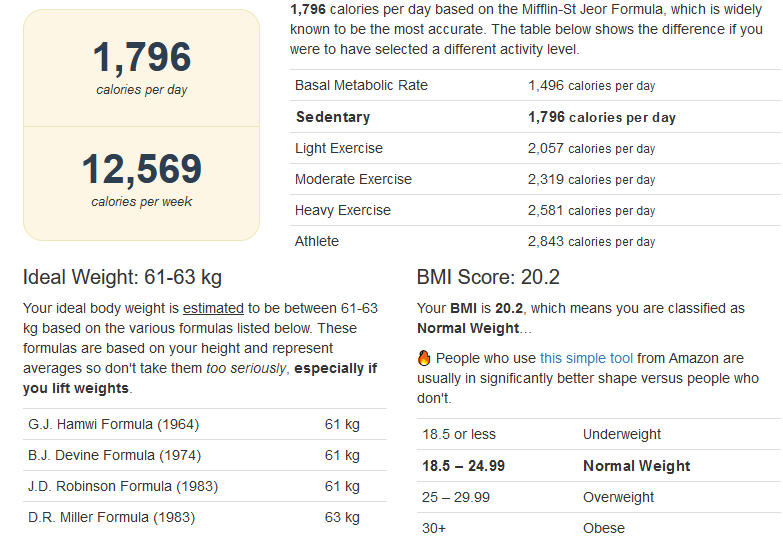
Task: Click the Athlete activity row
Action: 535,241
